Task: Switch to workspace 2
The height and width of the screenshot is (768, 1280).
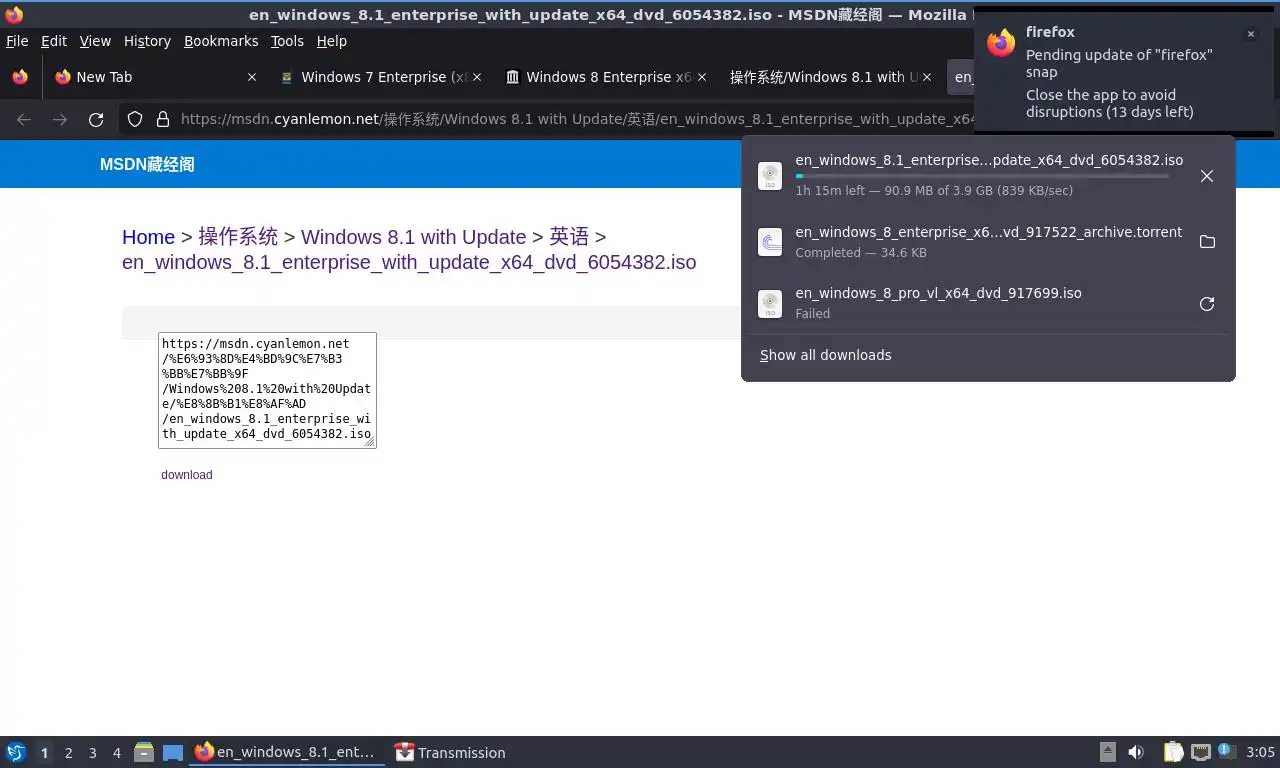Action: pos(68,753)
